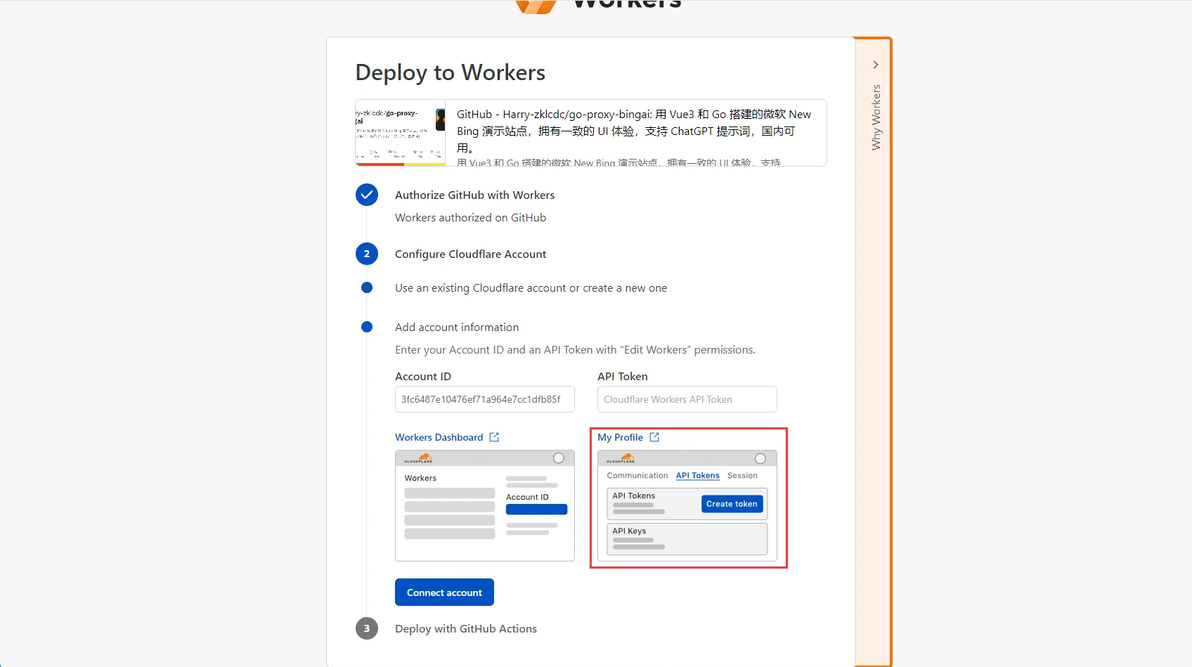
Task: Click the Cloudflare logo in the Workers Dashboard illustration
Action: (418, 459)
